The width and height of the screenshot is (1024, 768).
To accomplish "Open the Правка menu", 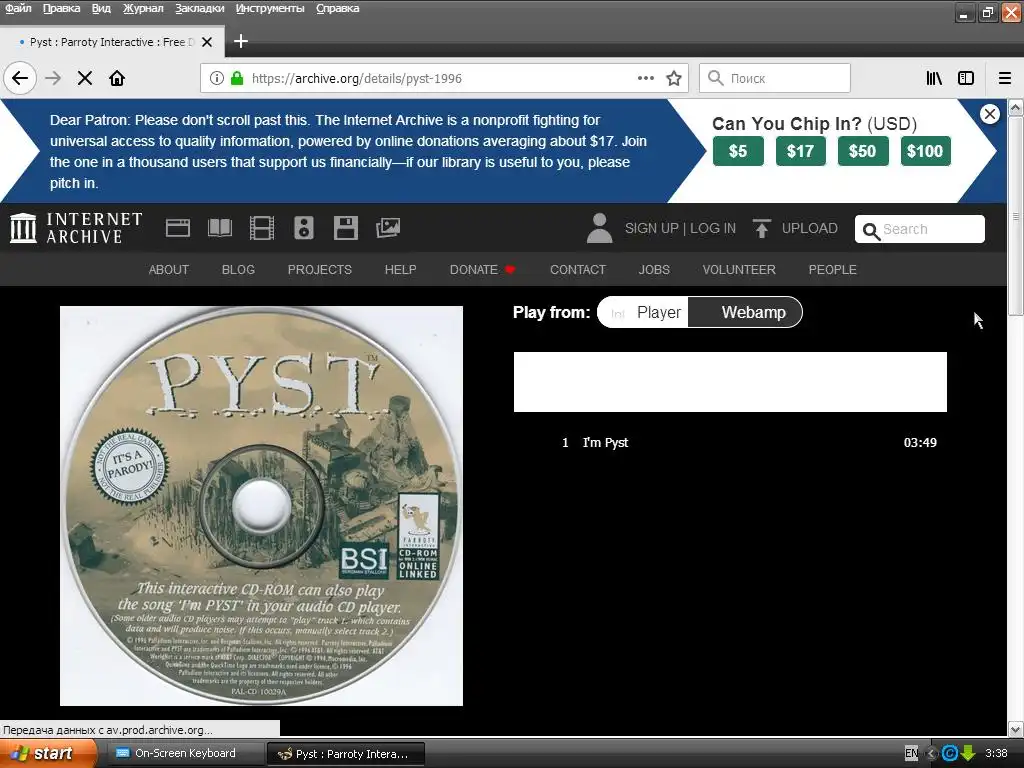I will (61, 8).
